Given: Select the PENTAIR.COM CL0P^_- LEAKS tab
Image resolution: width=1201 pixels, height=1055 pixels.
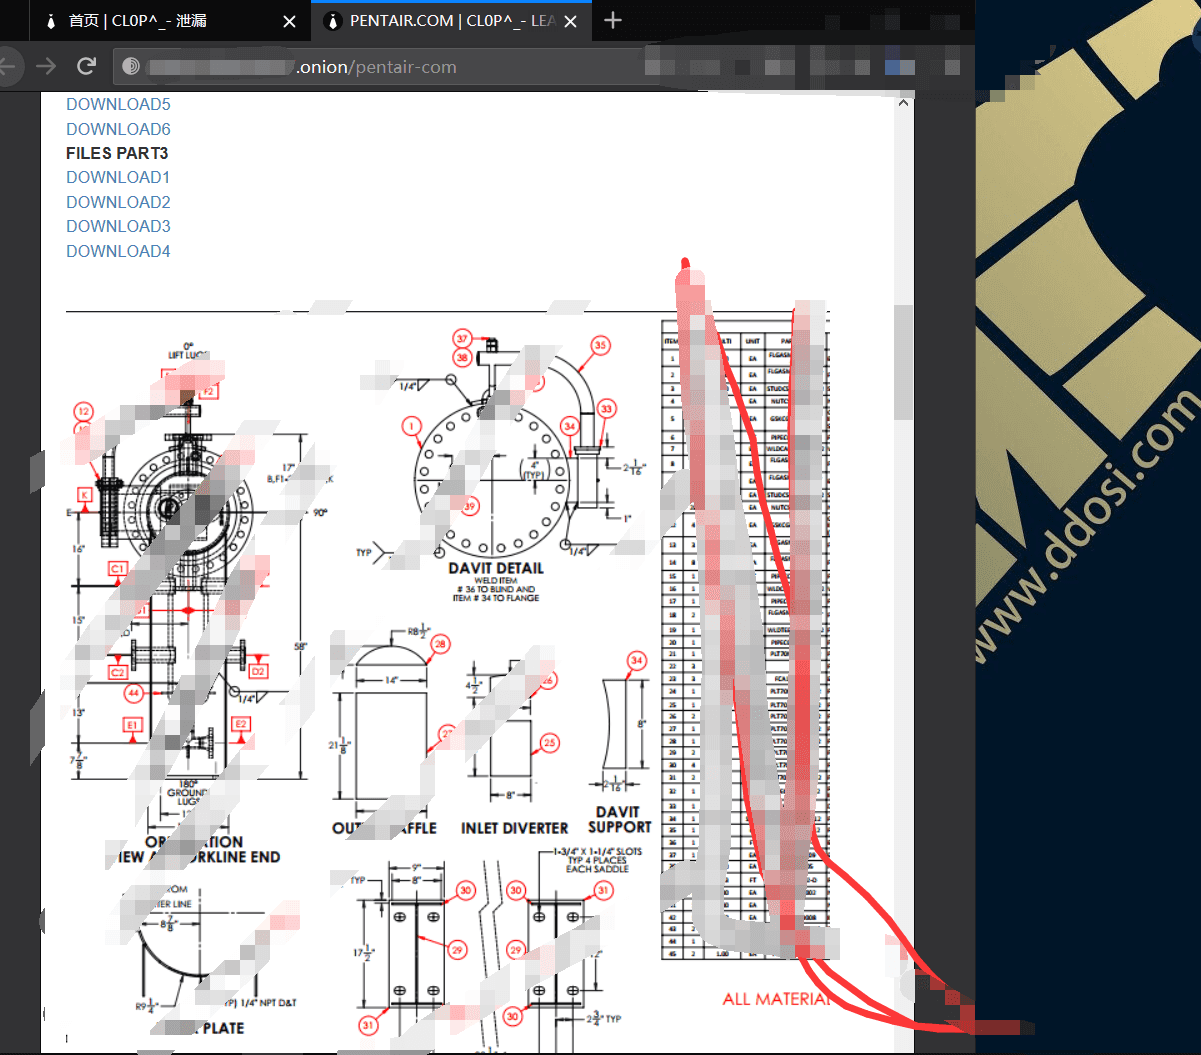Looking at the screenshot, I should pyautogui.click(x=450, y=21).
